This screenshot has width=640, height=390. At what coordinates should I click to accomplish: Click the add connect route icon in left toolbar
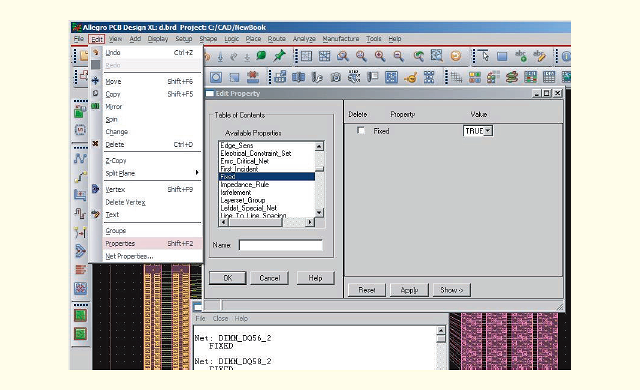click(80, 176)
